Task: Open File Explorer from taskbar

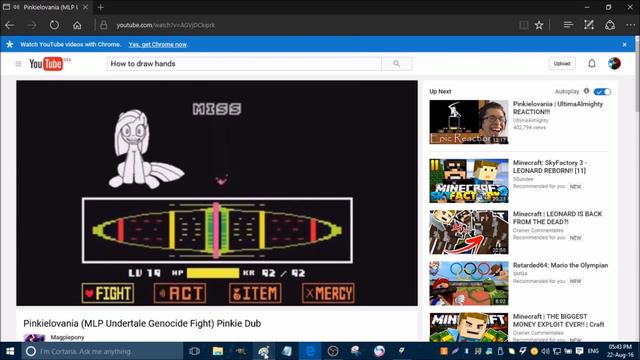Action: [x=218, y=351]
